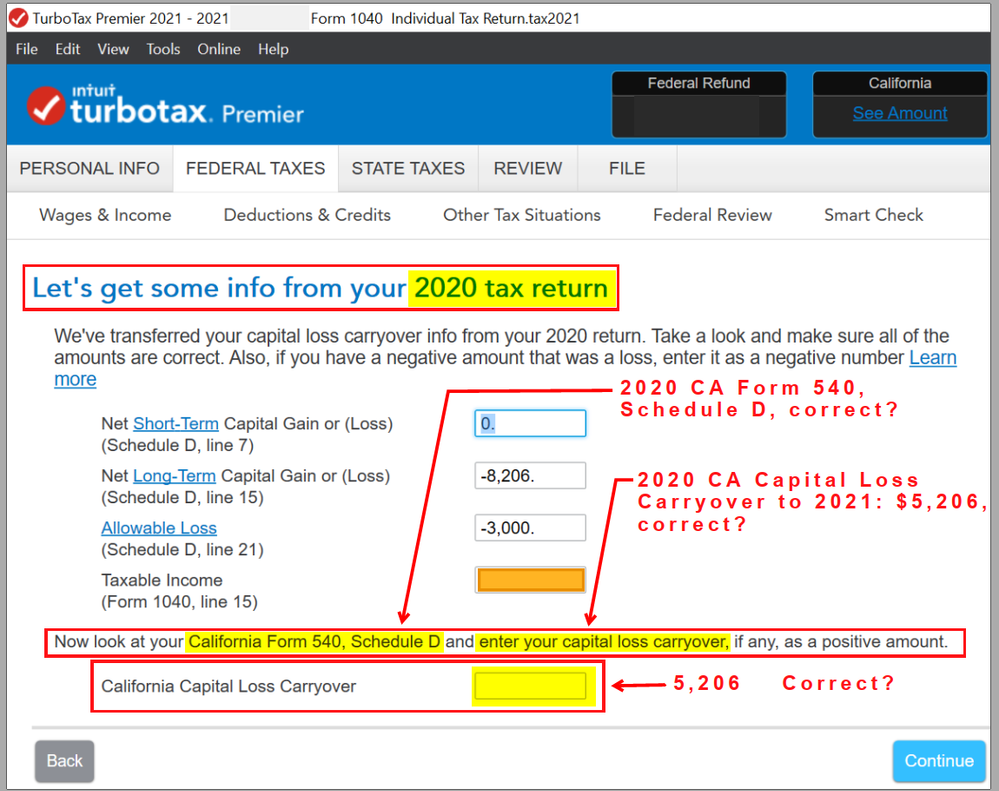Screen dimensions: 999x791
Task: Open the Tools menu
Action: pyautogui.click(x=163, y=49)
